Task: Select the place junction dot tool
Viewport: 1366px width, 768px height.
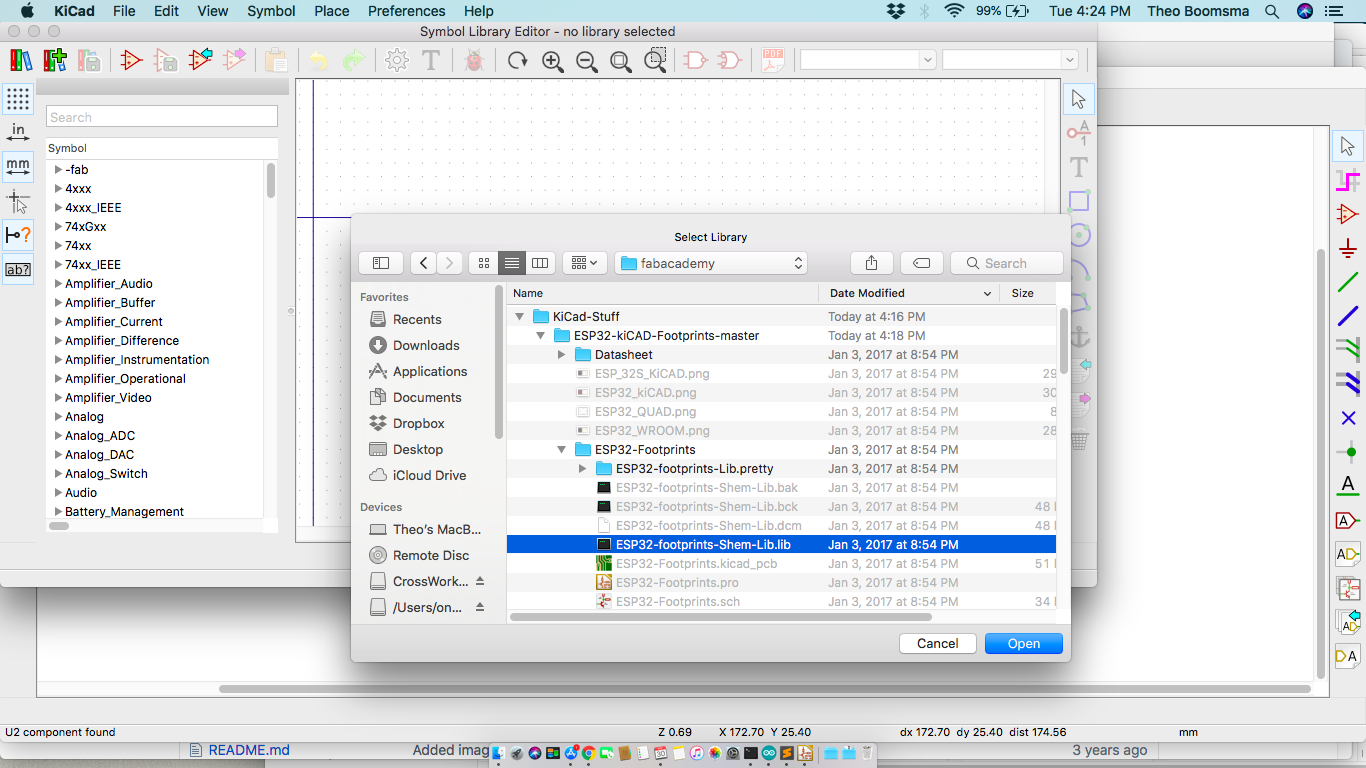Action: pos(1348,452)
